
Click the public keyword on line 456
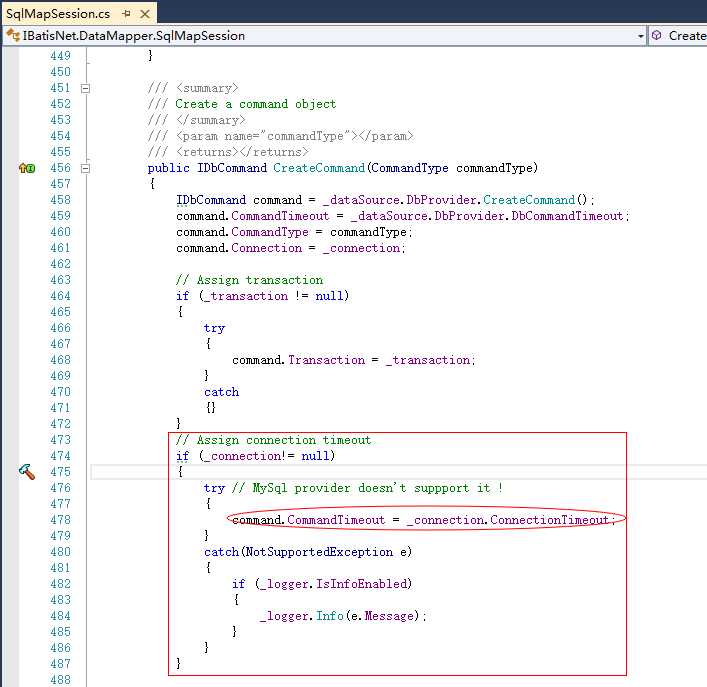pyautogui.click(x=169, y=169)
